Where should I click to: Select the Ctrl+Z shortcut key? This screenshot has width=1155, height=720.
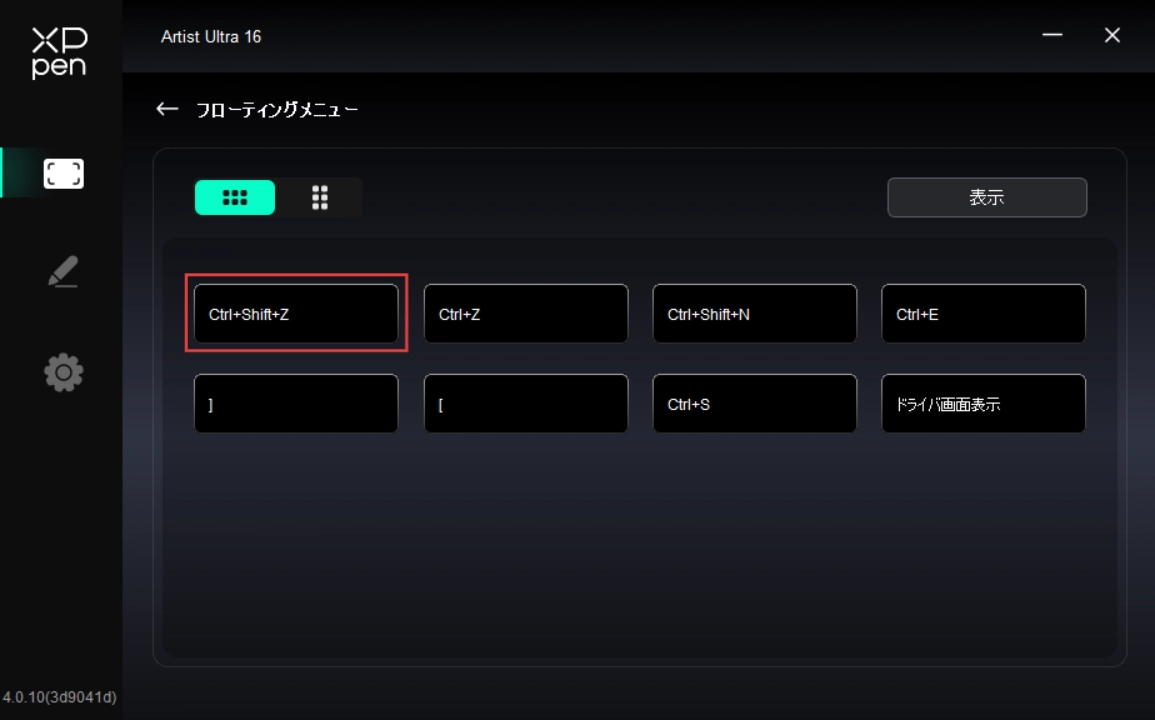(526, 314)
